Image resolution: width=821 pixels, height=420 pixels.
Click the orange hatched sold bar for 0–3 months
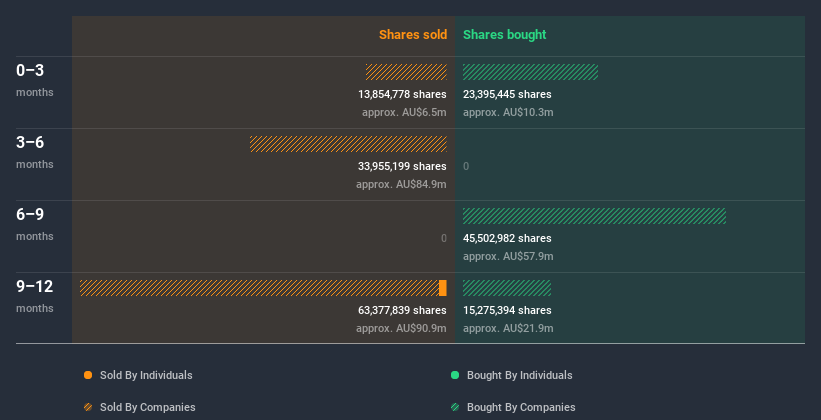coord(406,72)
